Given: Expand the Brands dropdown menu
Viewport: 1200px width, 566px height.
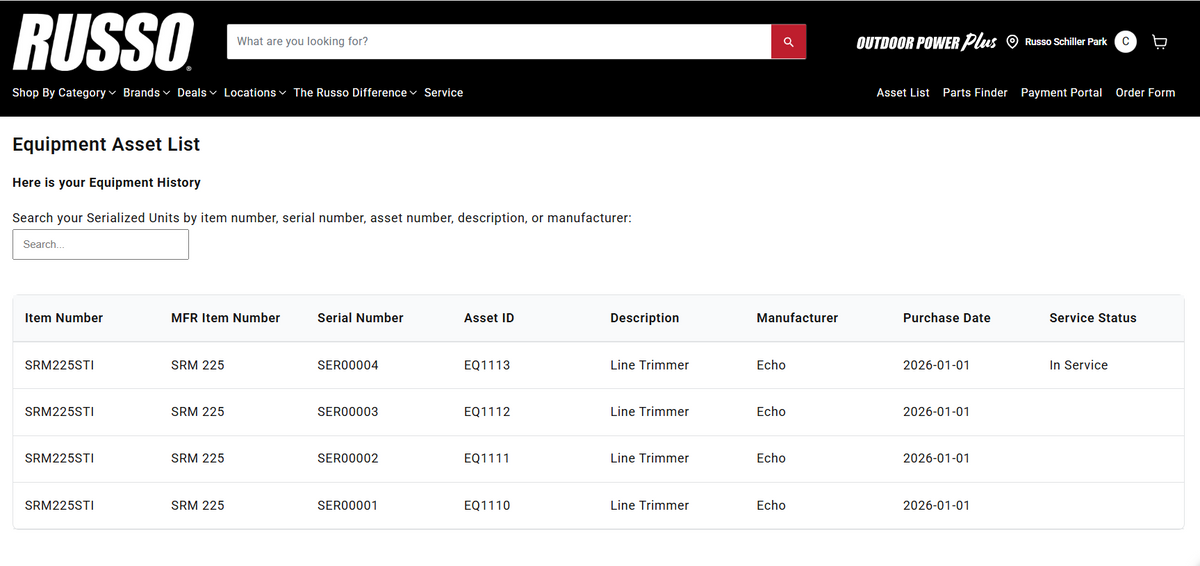Looking at the screenshot, I should (146, 93).
